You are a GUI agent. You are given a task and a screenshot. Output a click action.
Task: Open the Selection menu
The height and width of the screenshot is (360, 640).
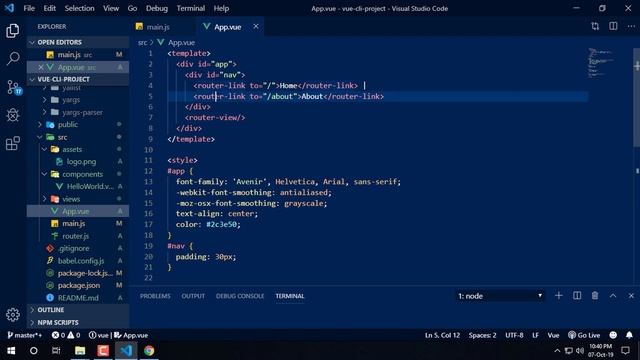pos(79,8)
